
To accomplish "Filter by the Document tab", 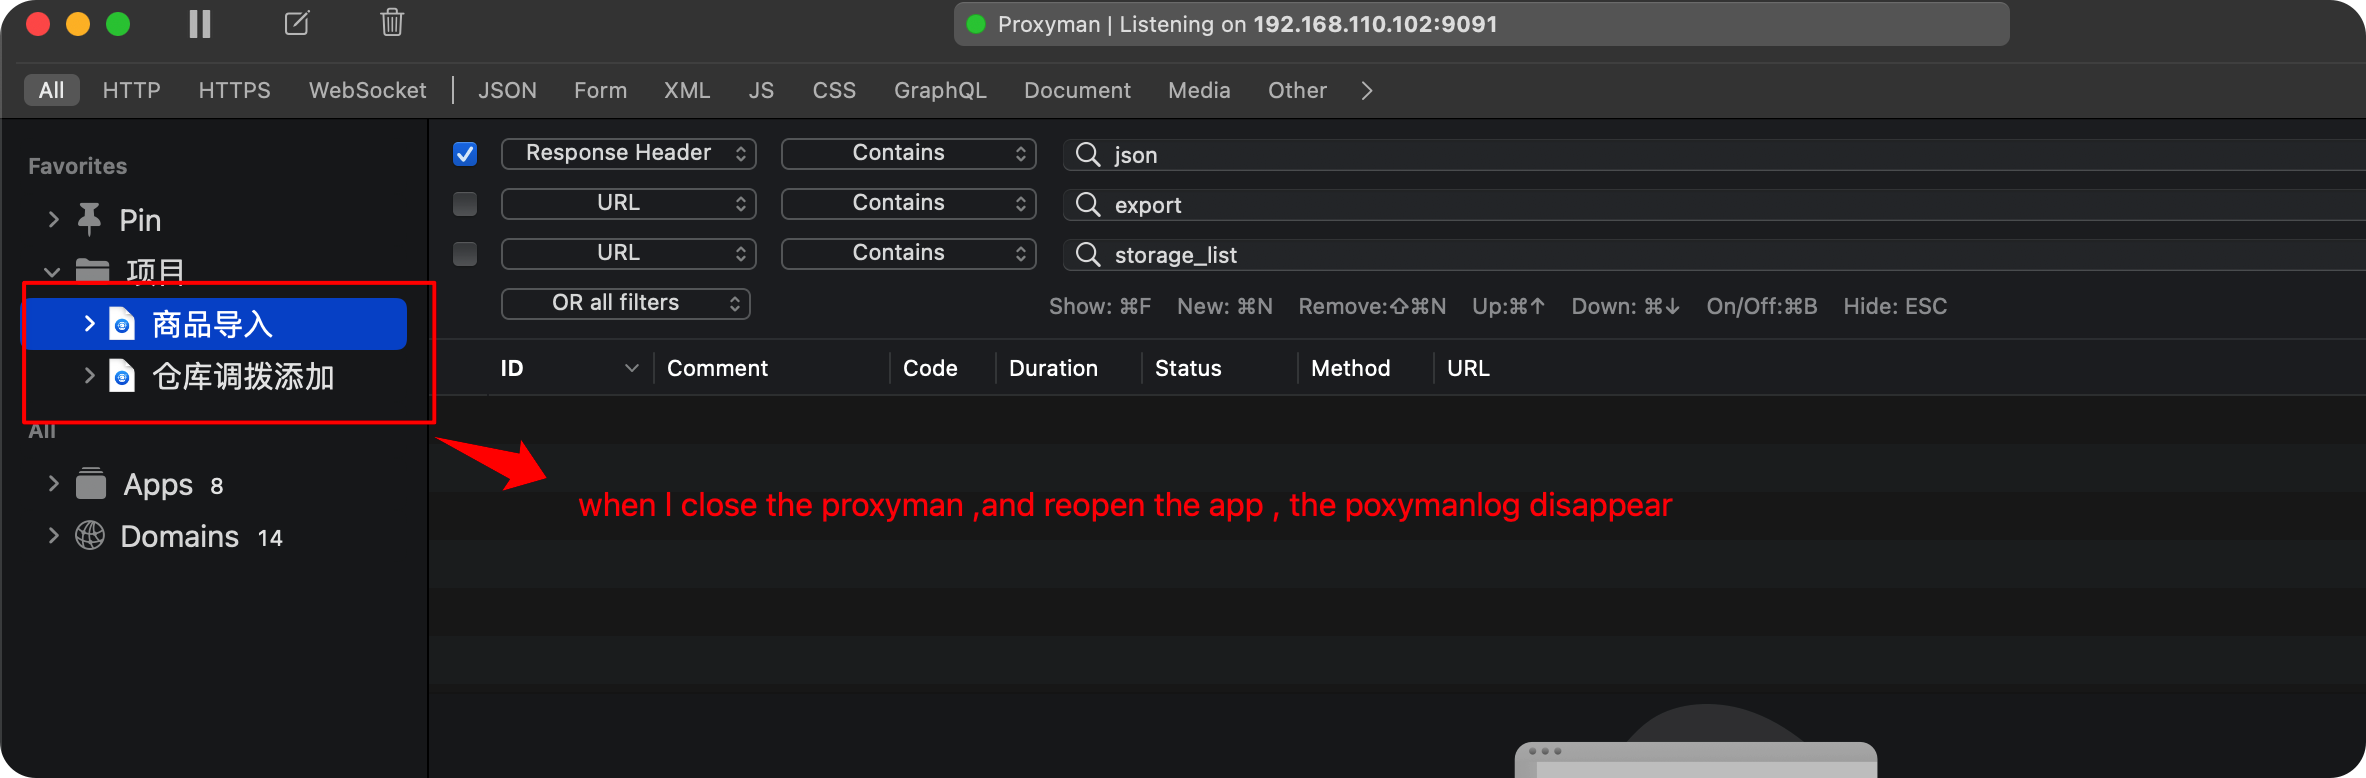I will [x=1077, y=90].
